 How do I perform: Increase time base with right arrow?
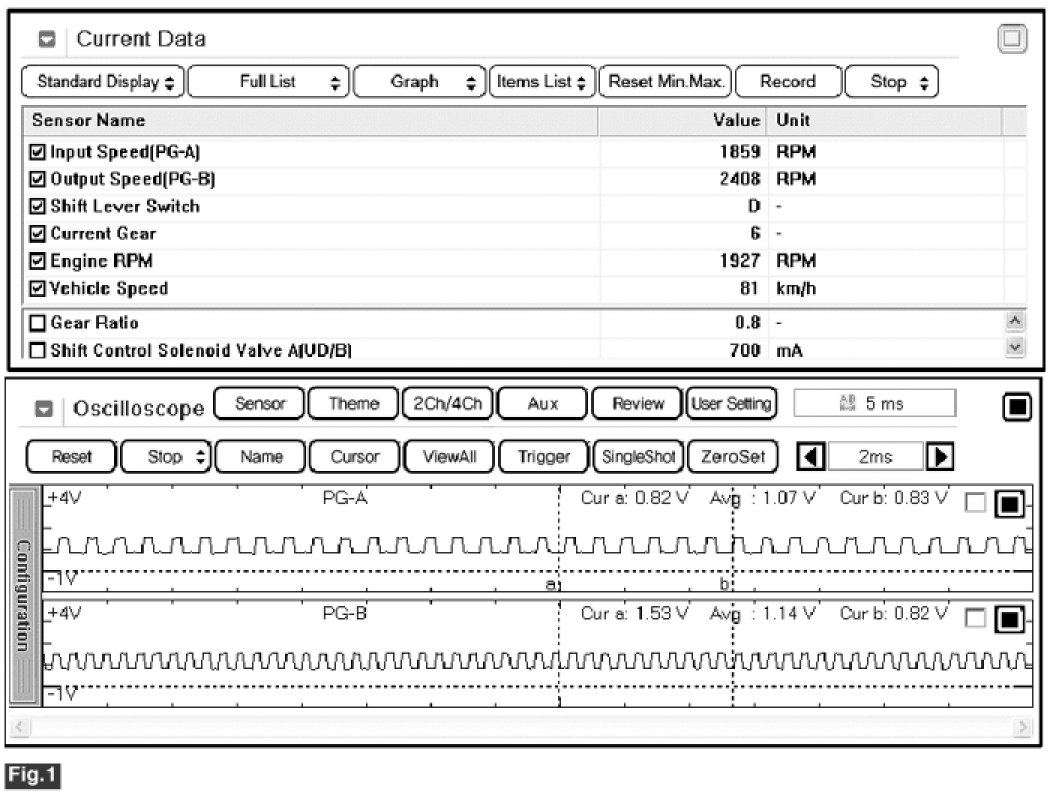click(x=939, y=457)
